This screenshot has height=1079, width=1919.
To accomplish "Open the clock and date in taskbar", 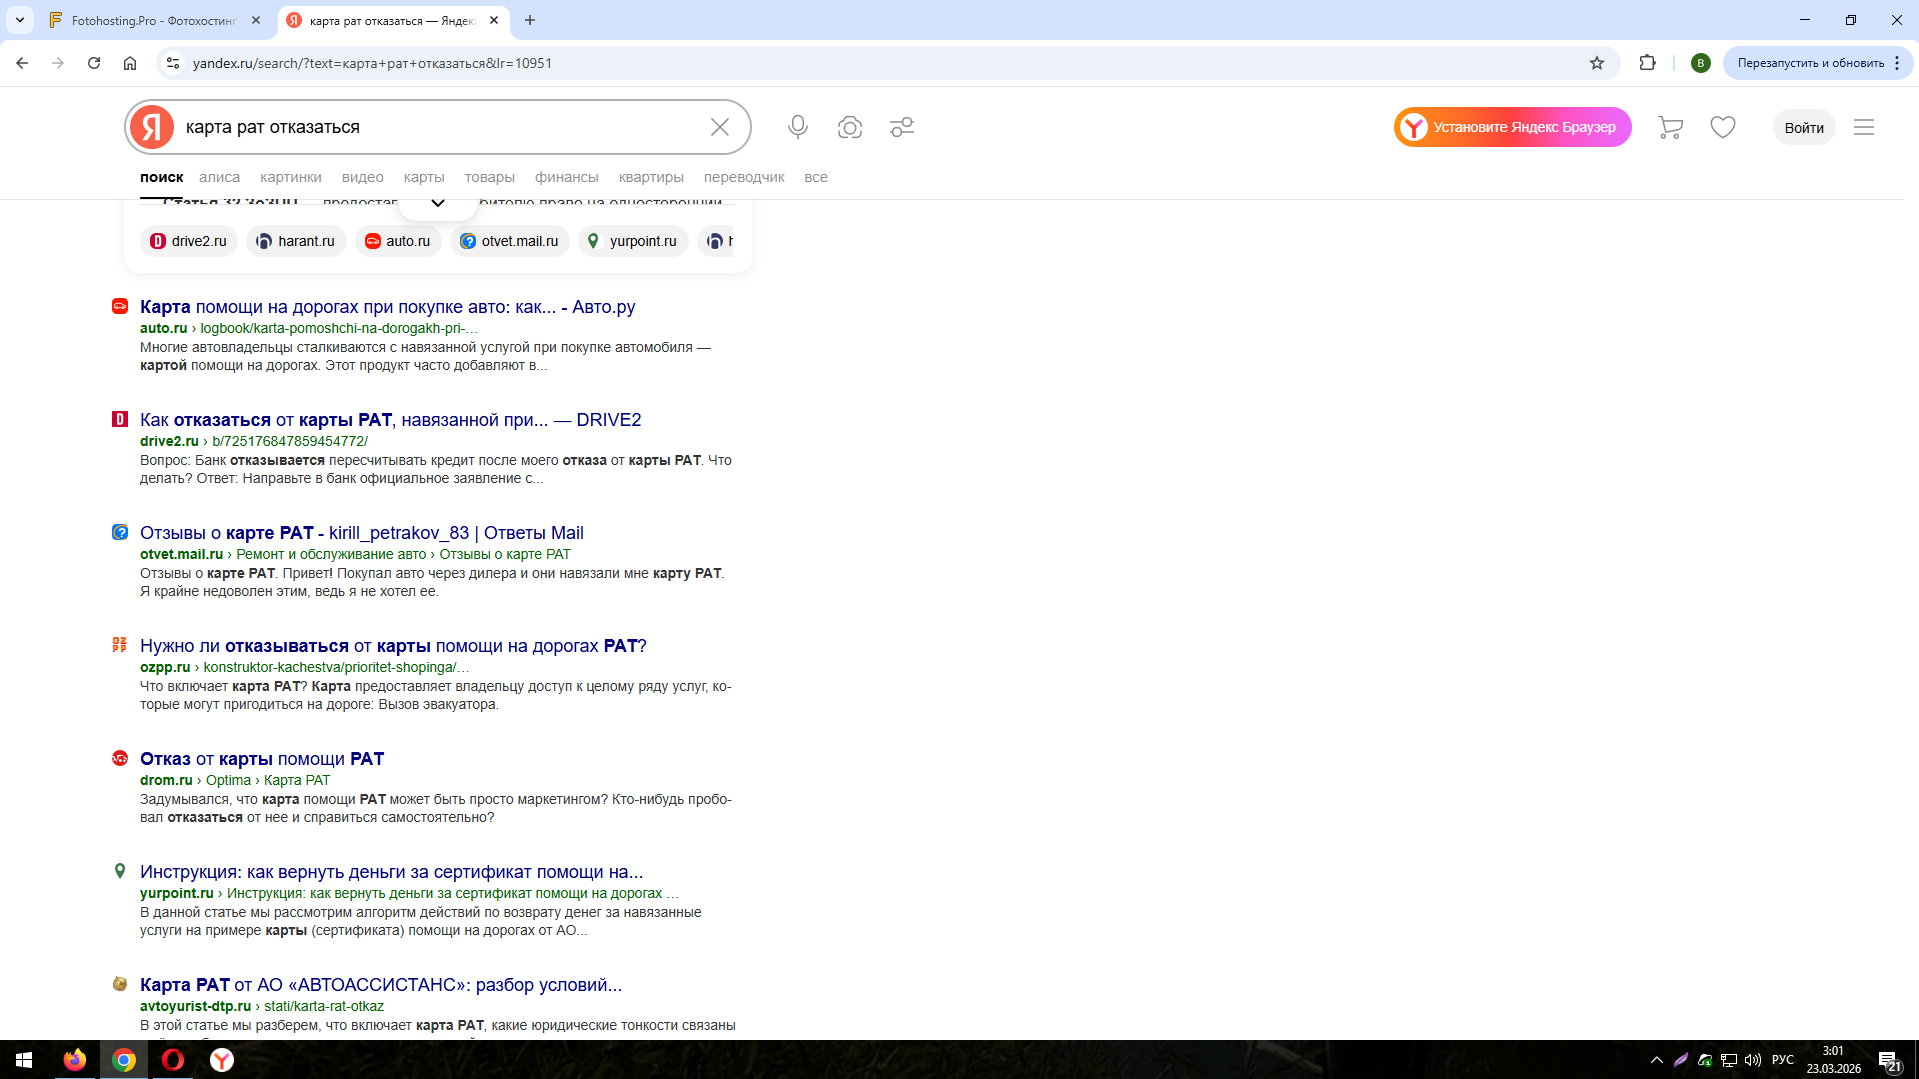I will (x=1833, y=1060).
